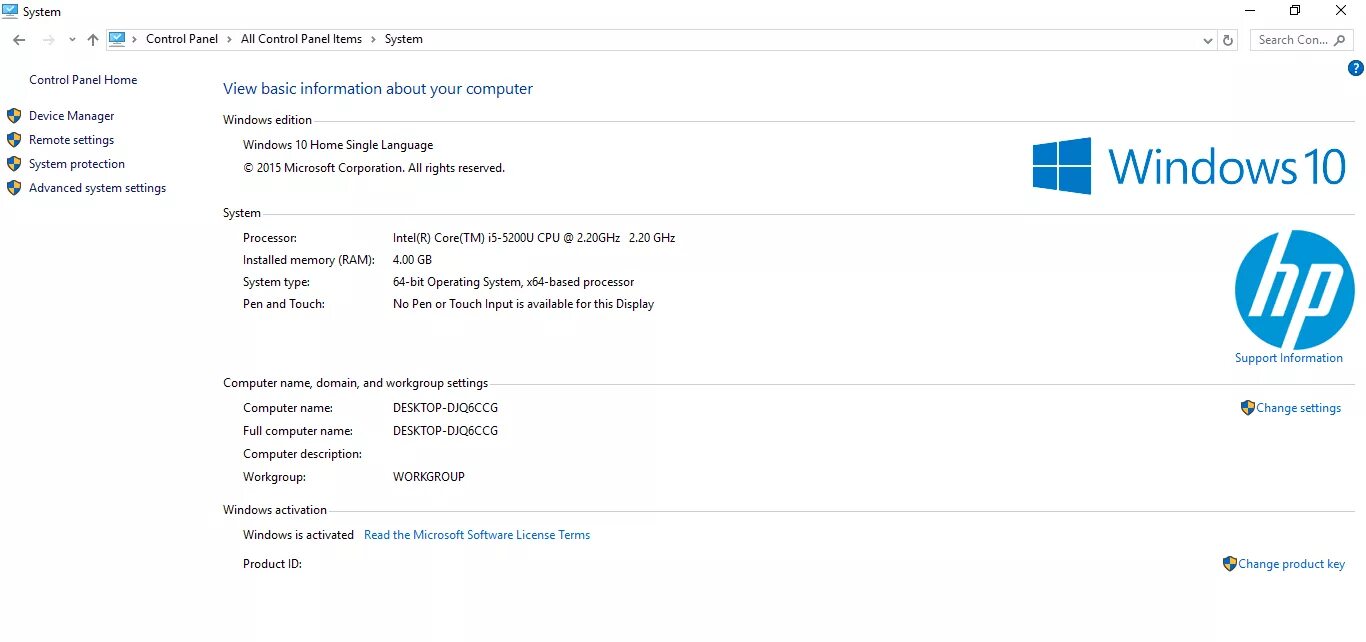1366x642 pixels.
Task: Click the Windows 10 logo
Action: pos(1189,166)
